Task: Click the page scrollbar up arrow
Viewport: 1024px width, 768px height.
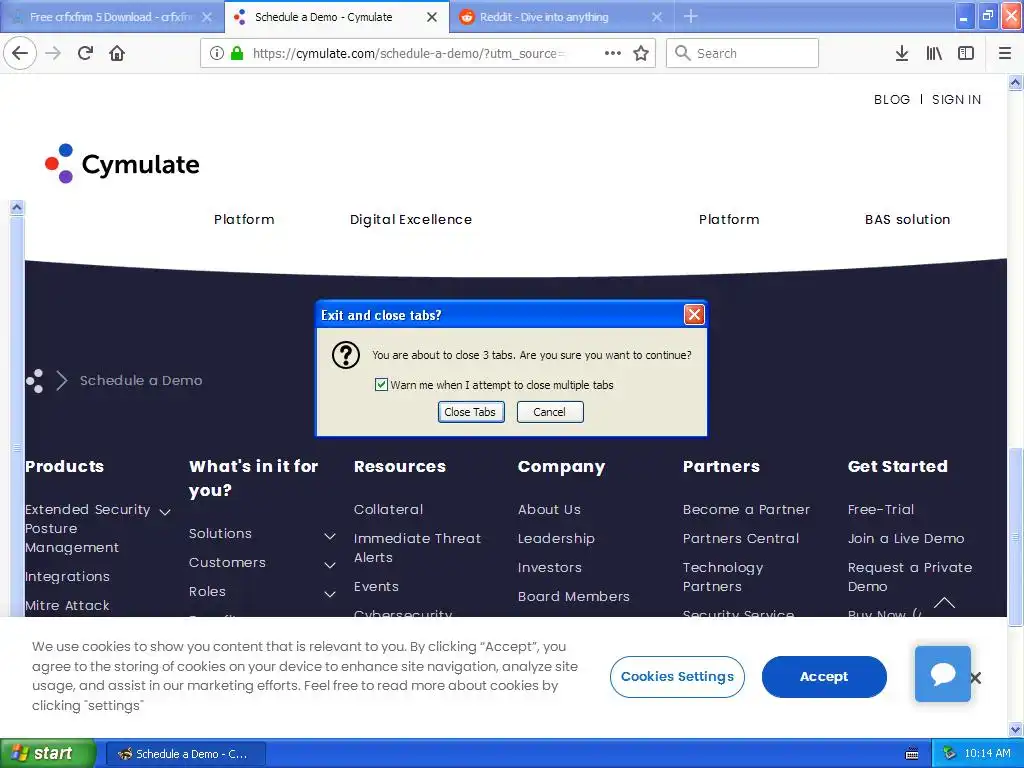Action: (1015, 82)
